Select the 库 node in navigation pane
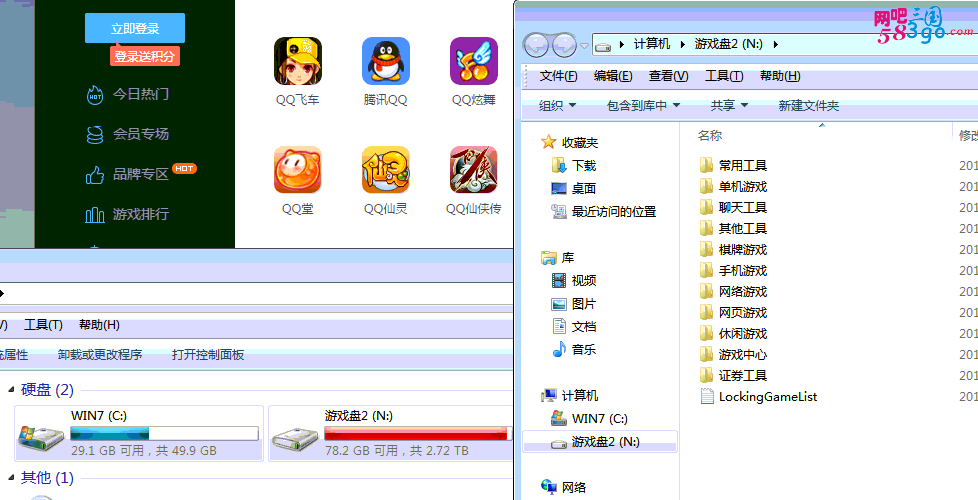Screen dimensions: 978x500 tap(558, 257)
